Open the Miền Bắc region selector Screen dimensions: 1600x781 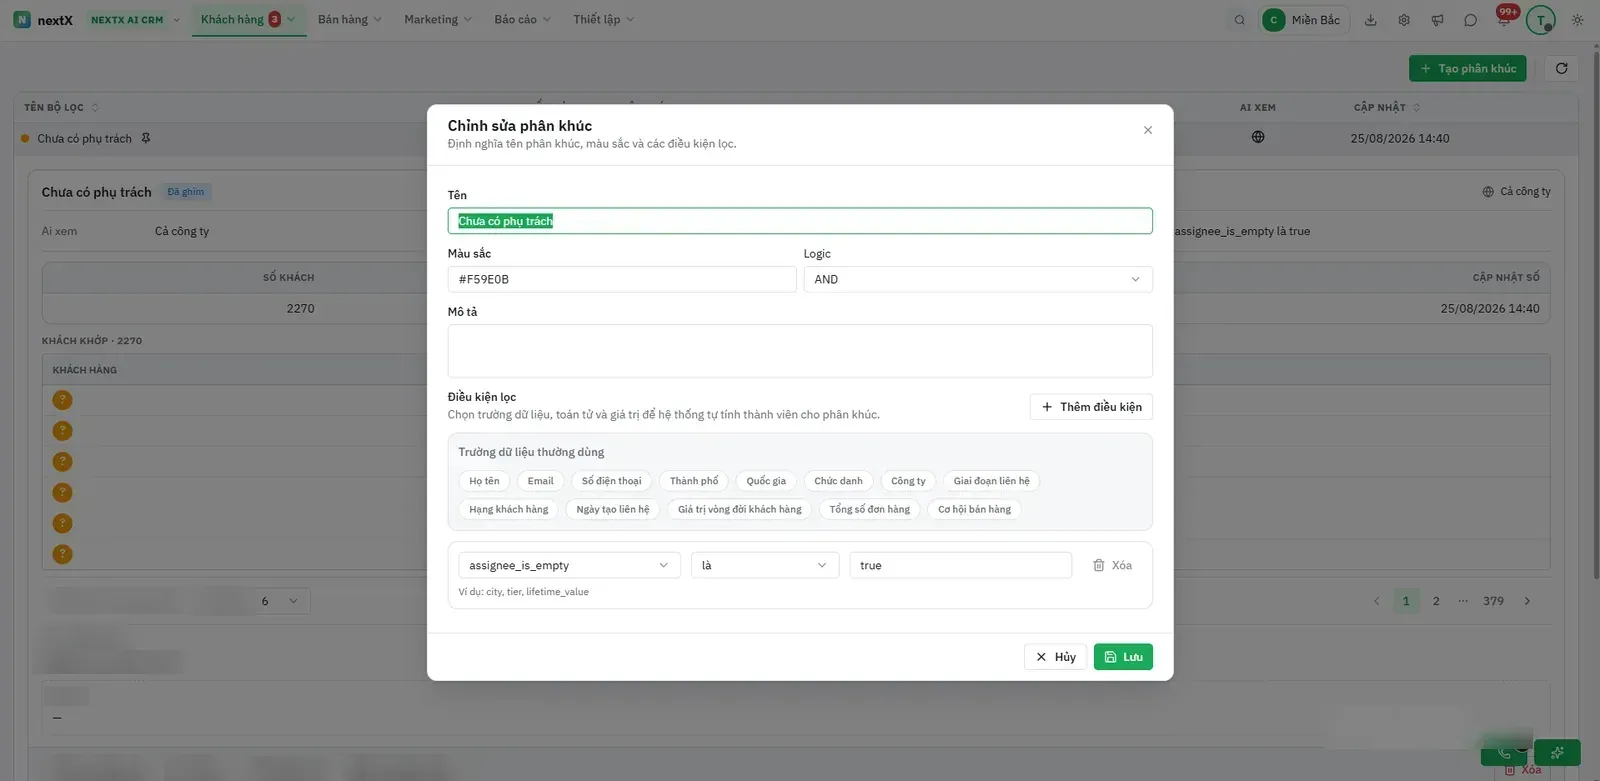pos(1304,20)
